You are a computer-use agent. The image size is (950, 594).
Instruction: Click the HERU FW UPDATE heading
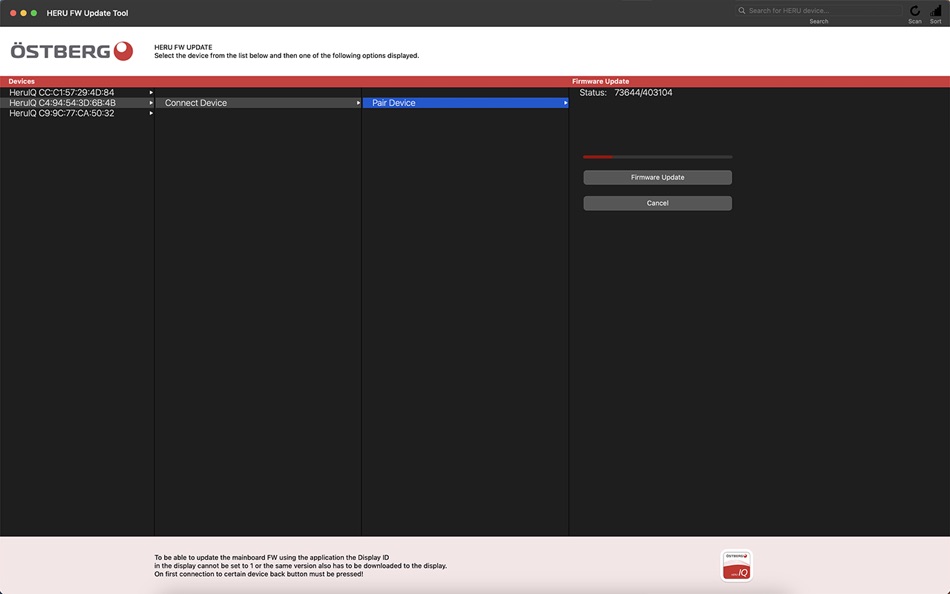click(183, 47)
